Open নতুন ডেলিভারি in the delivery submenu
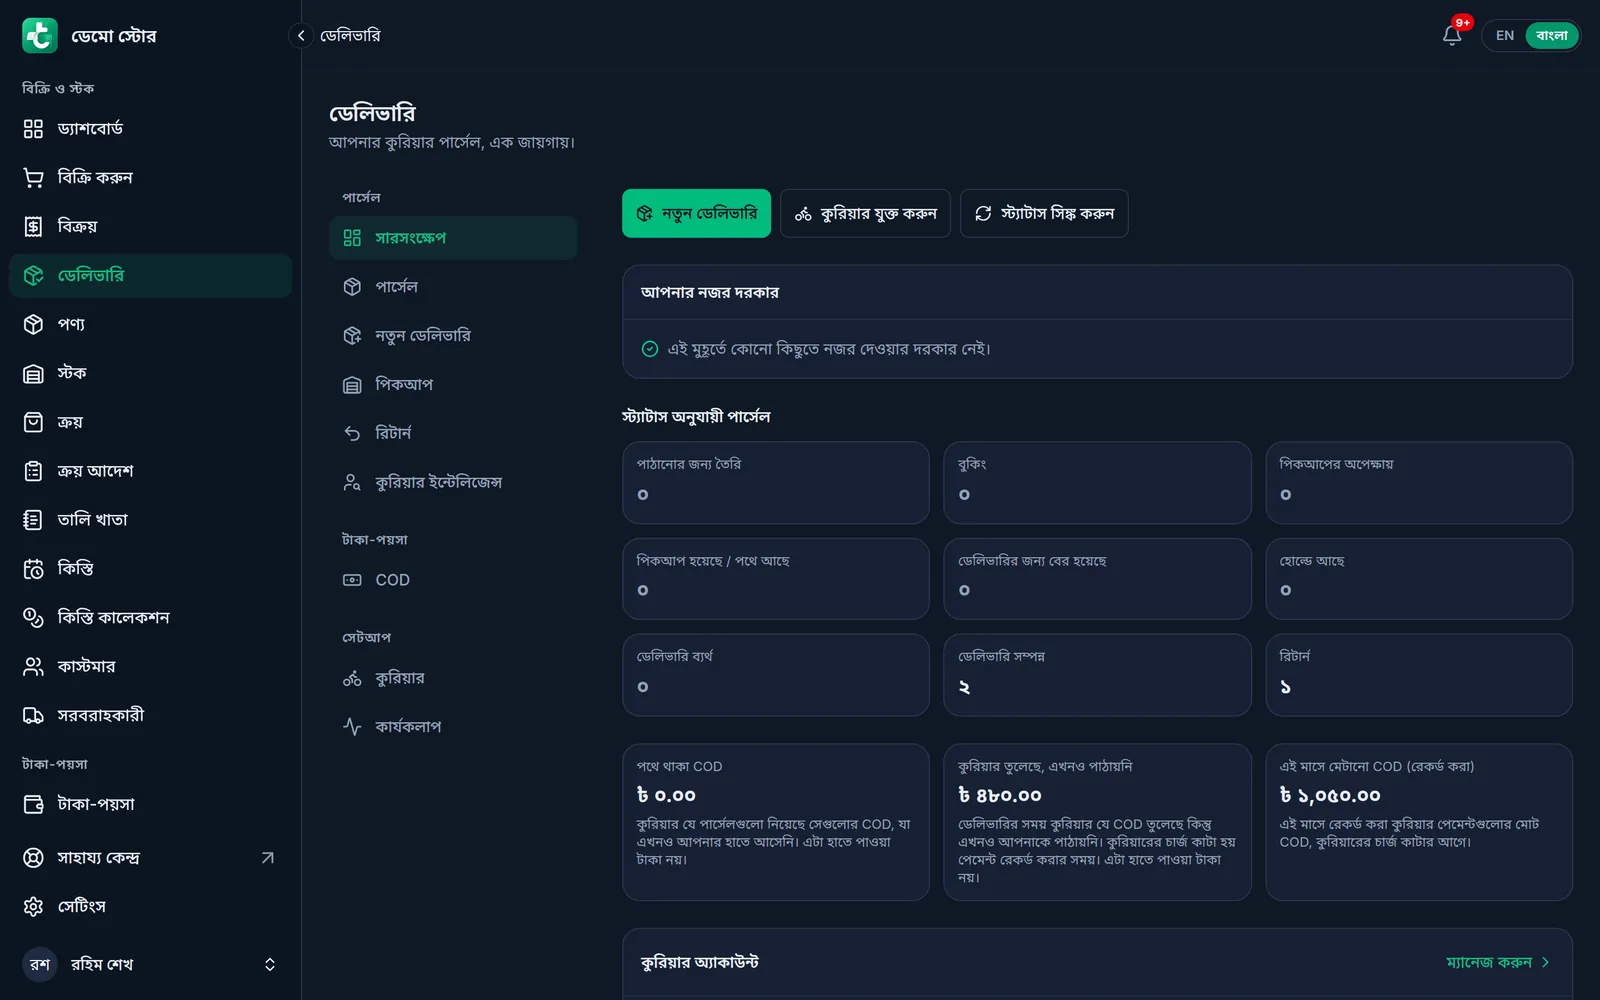 coord(453,336)
